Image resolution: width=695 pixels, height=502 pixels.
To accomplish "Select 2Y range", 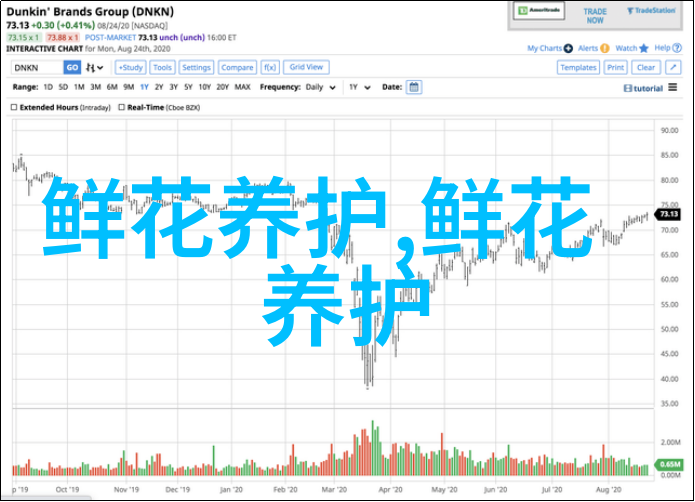I will click(x=159, y=87).
